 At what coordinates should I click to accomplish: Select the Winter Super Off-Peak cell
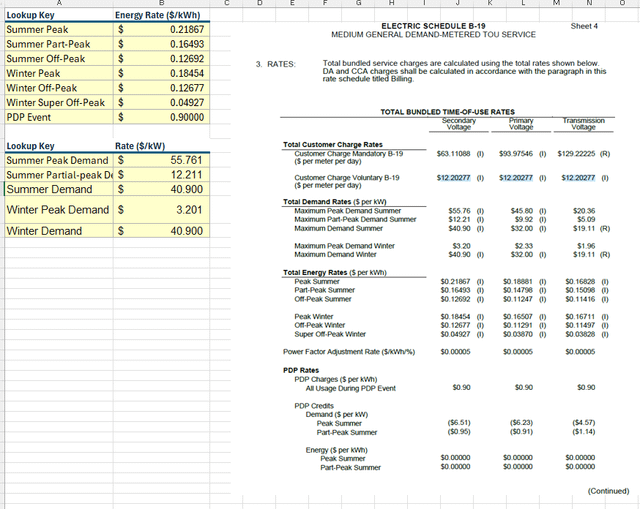(59, 102)
